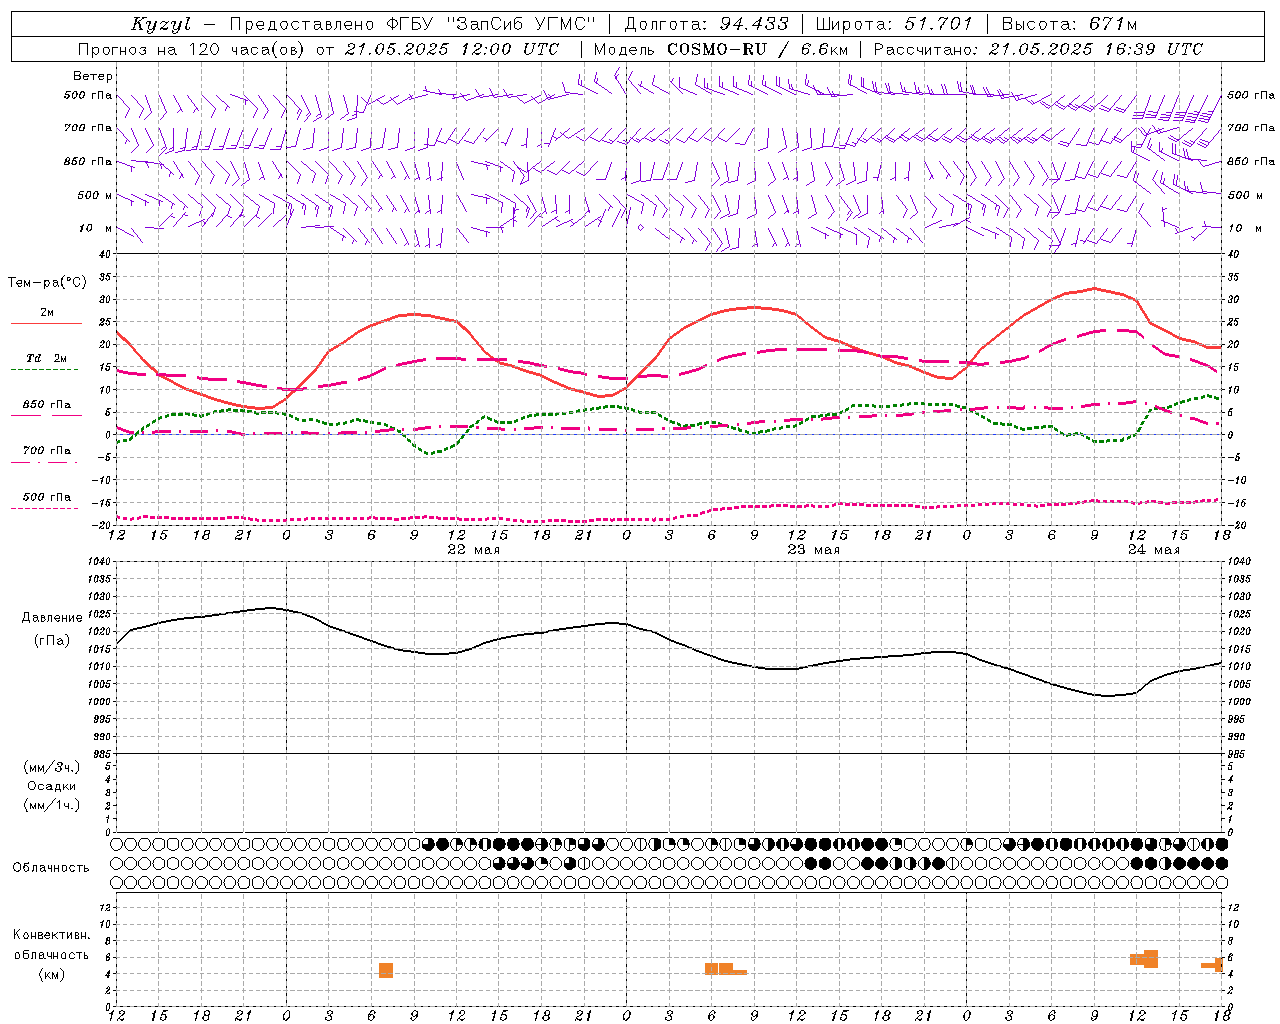The height and width of the screenshot is (1024, 1280).
Task: Click the "Модель COSMO-RU / 6.6км" label
Action: (721, 49)
